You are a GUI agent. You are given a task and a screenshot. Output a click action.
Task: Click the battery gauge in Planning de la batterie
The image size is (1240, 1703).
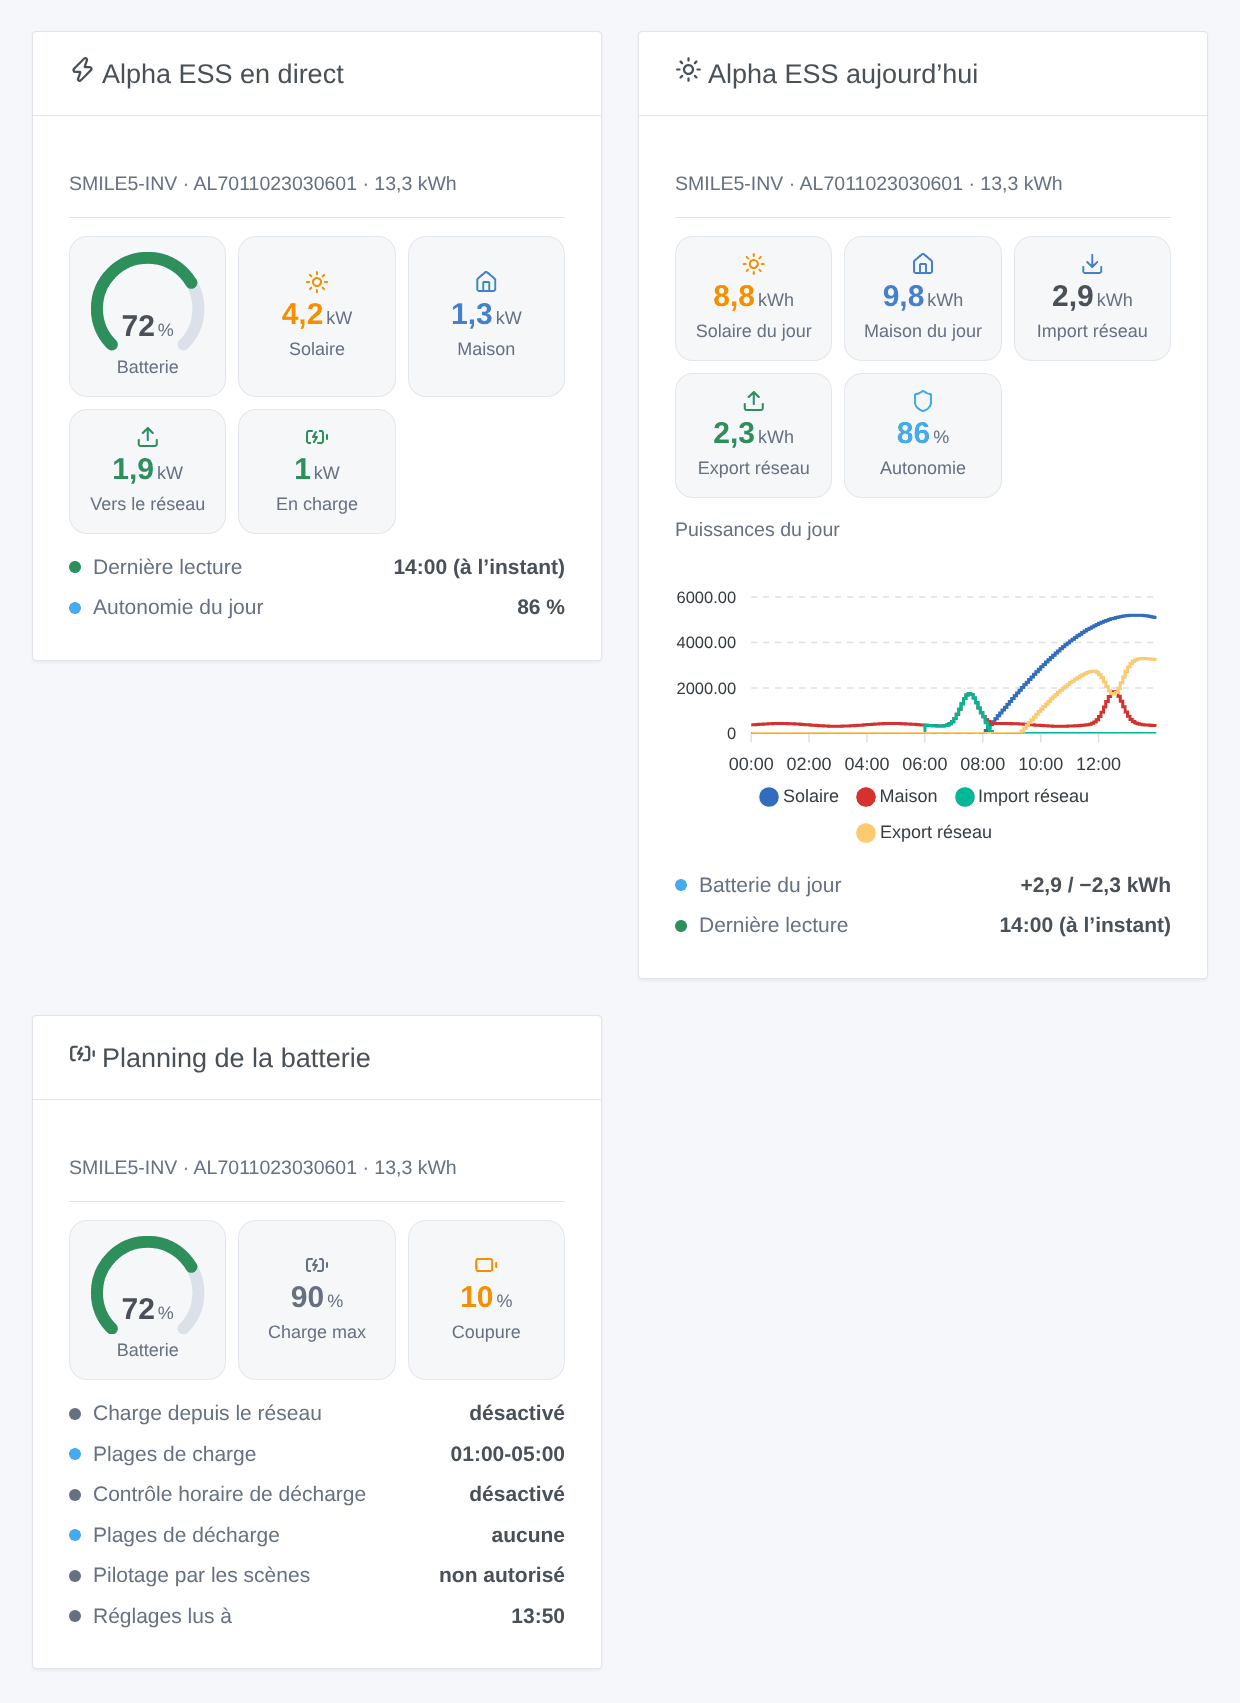click(x=148, y=1287)
